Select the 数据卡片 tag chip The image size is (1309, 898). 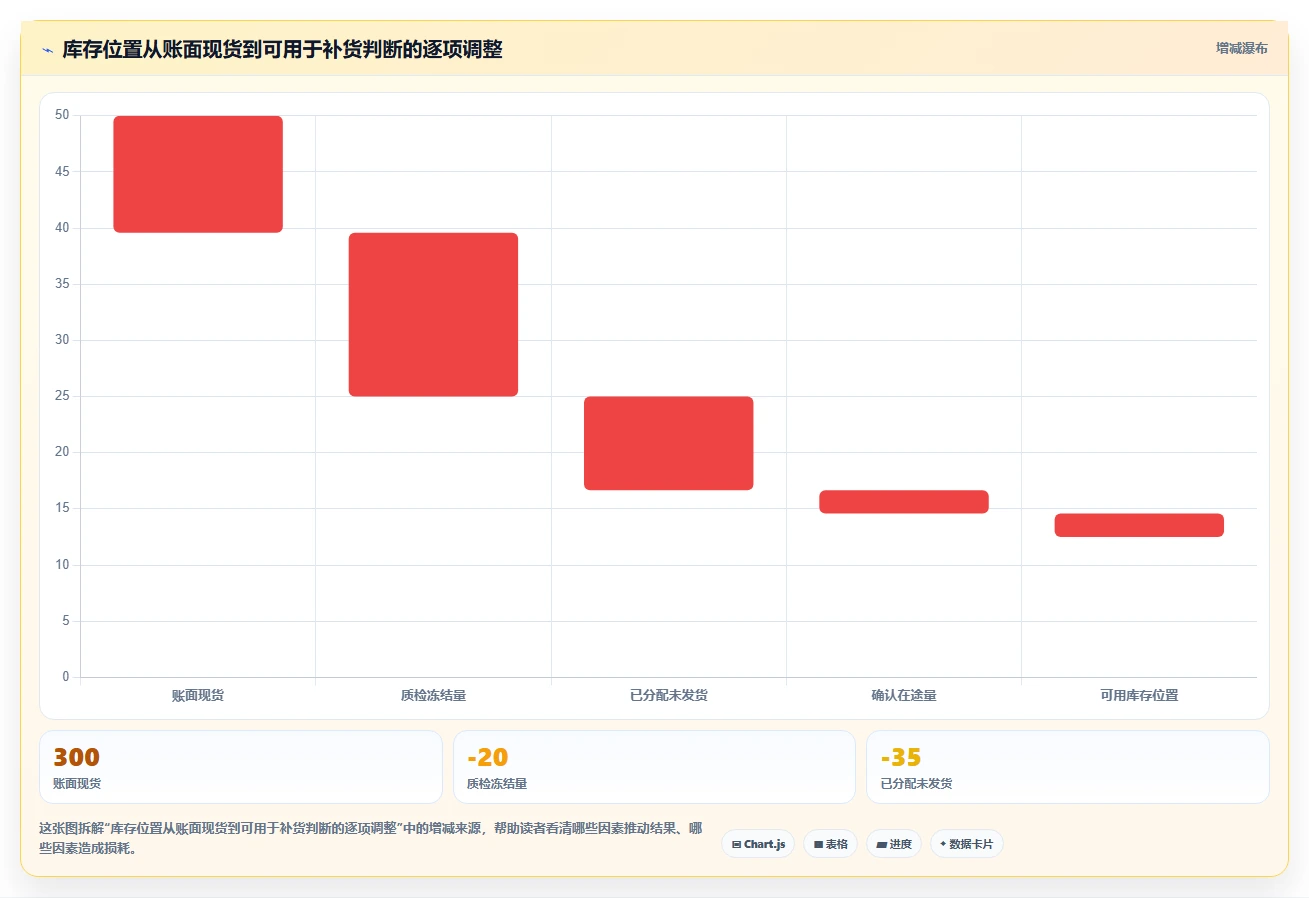pyautogui.click(x=966, y=844)
